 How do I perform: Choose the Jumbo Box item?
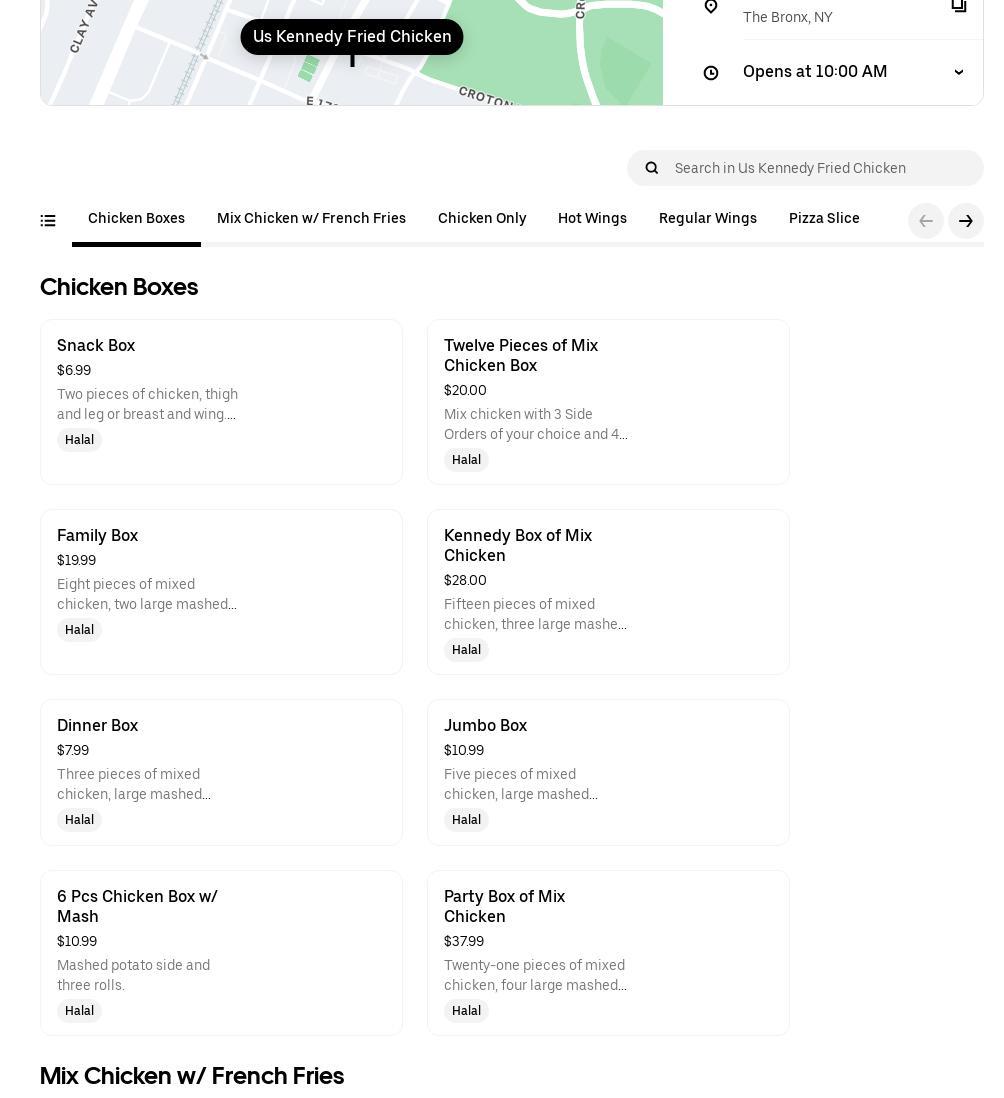(608, 772)
